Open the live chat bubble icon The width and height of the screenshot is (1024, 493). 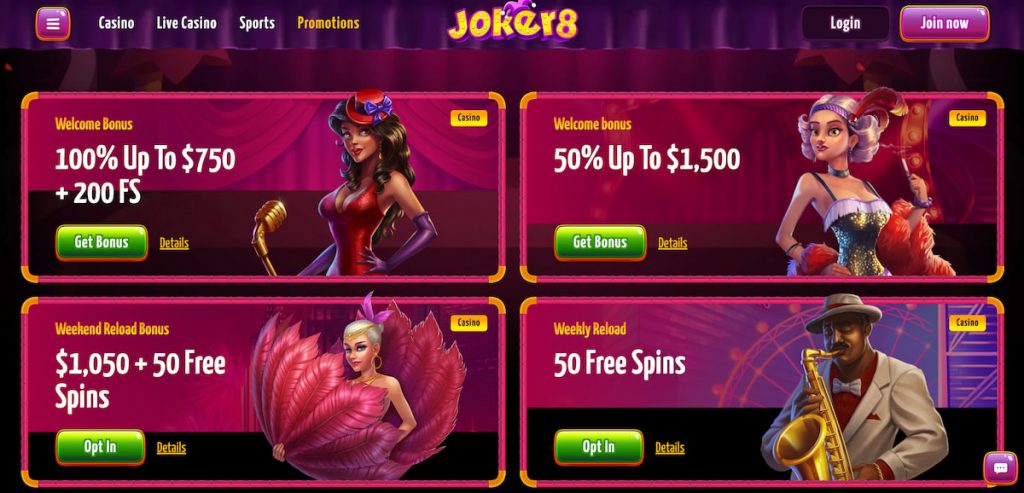(1000, 468)
